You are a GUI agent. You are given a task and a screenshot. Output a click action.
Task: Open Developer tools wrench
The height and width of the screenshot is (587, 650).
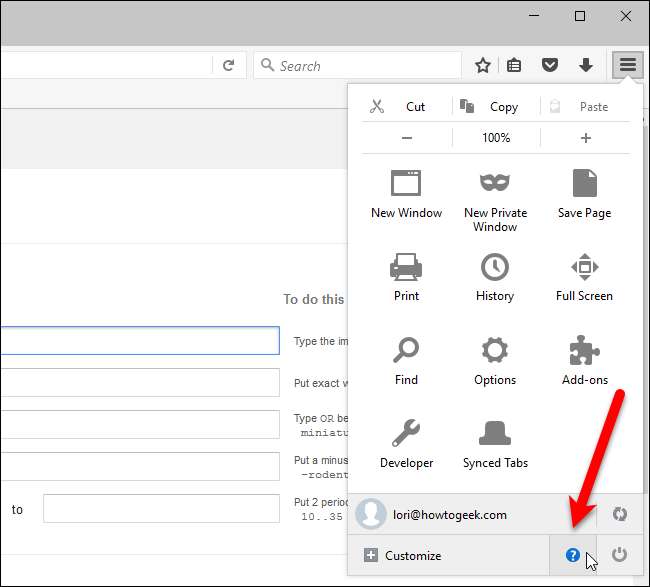click(406, 444)
